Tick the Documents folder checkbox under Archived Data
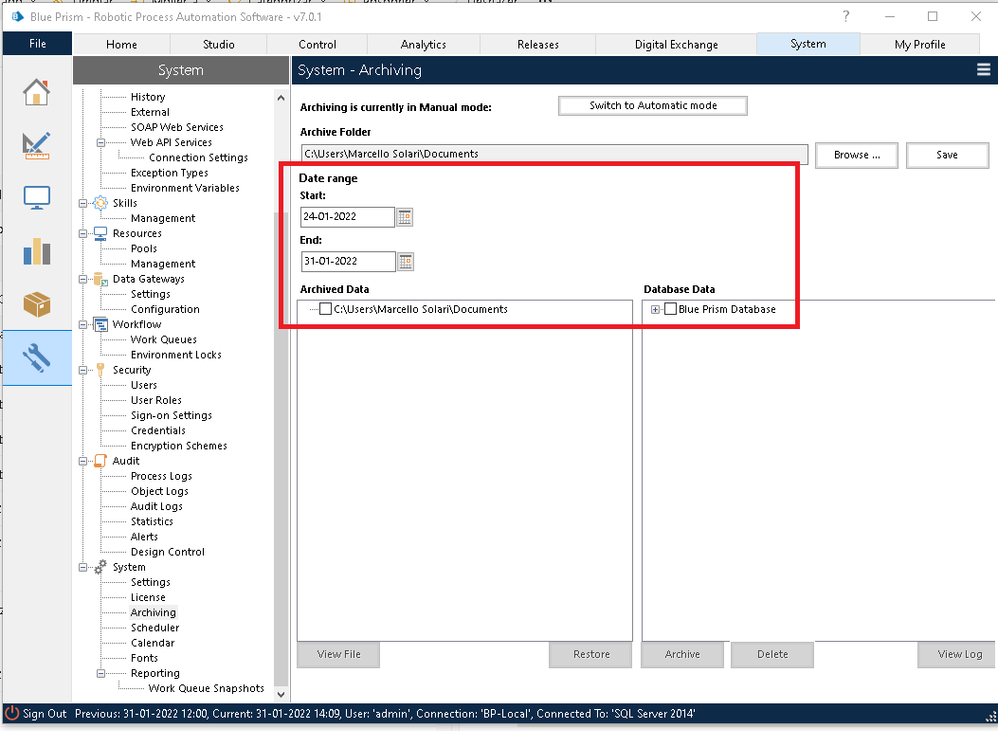 pyautogui.click(x=325, y=309)
